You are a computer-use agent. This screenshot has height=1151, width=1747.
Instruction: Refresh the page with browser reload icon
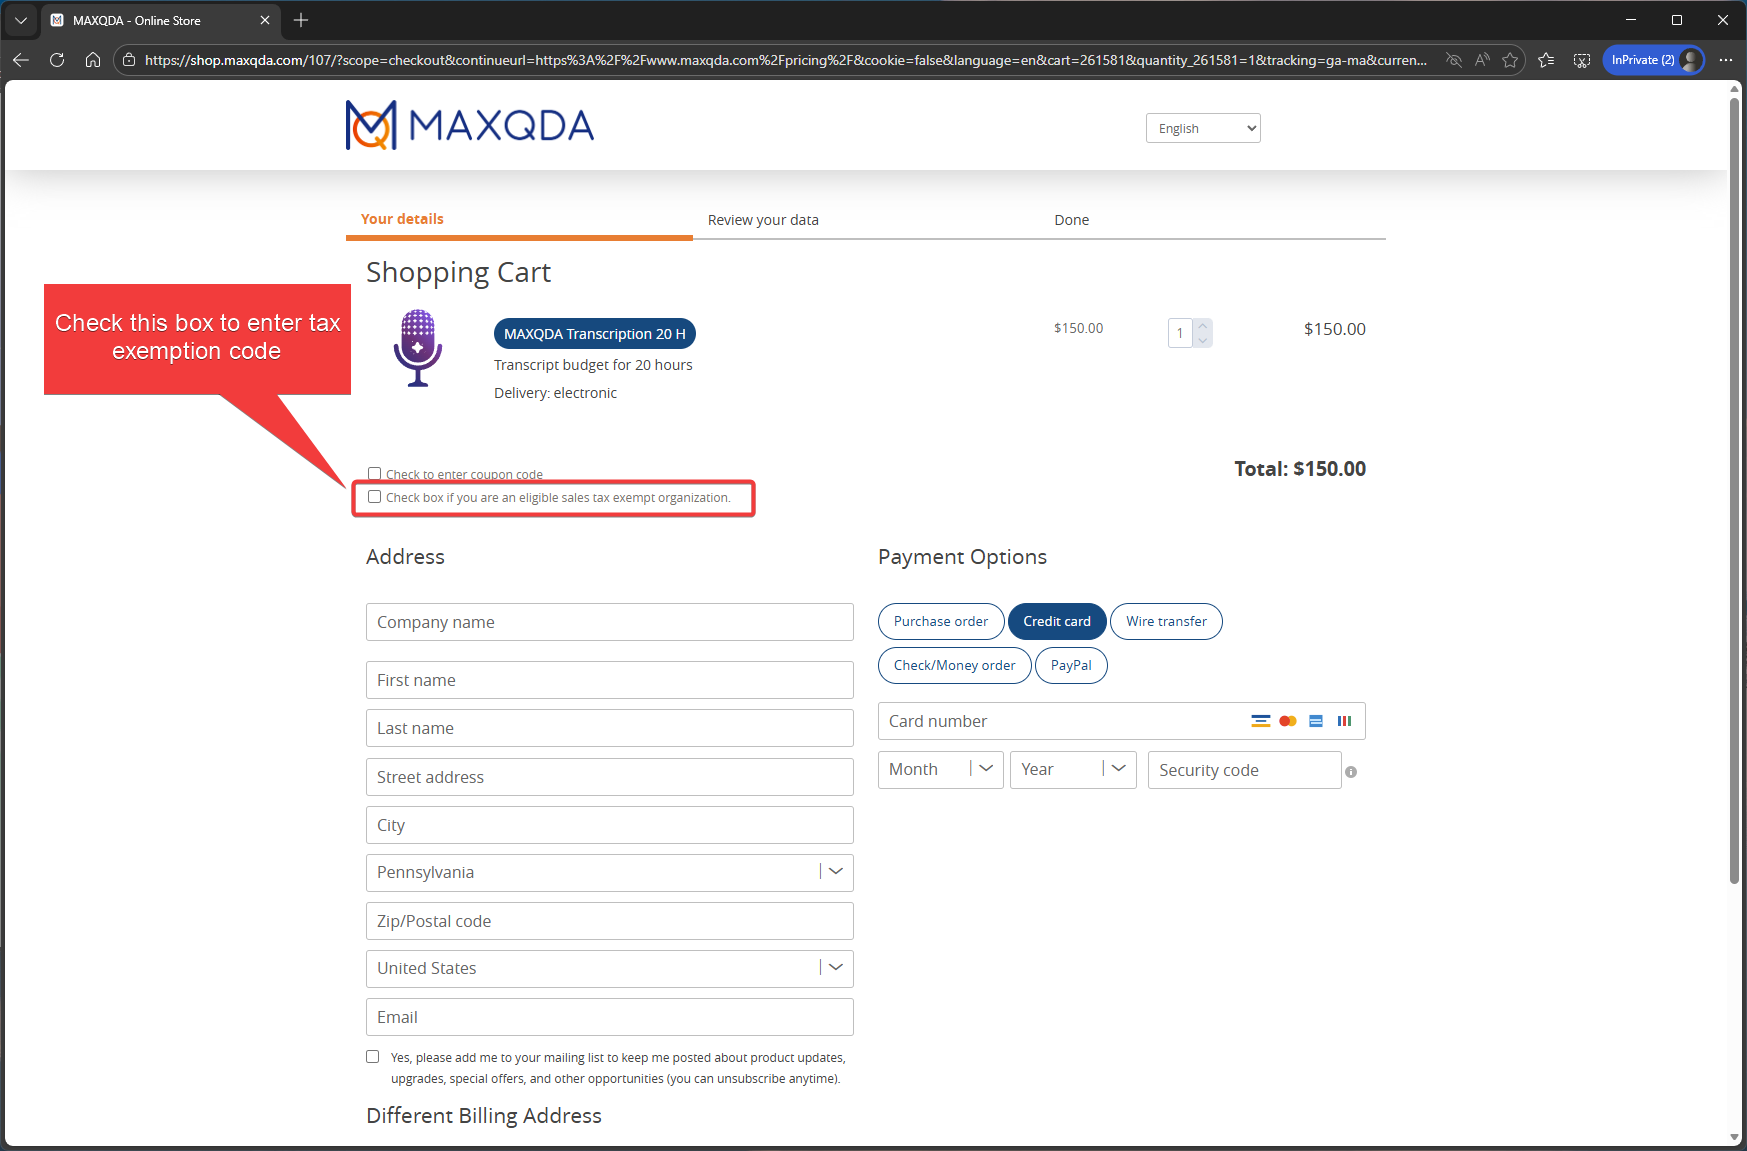point(57,60)
